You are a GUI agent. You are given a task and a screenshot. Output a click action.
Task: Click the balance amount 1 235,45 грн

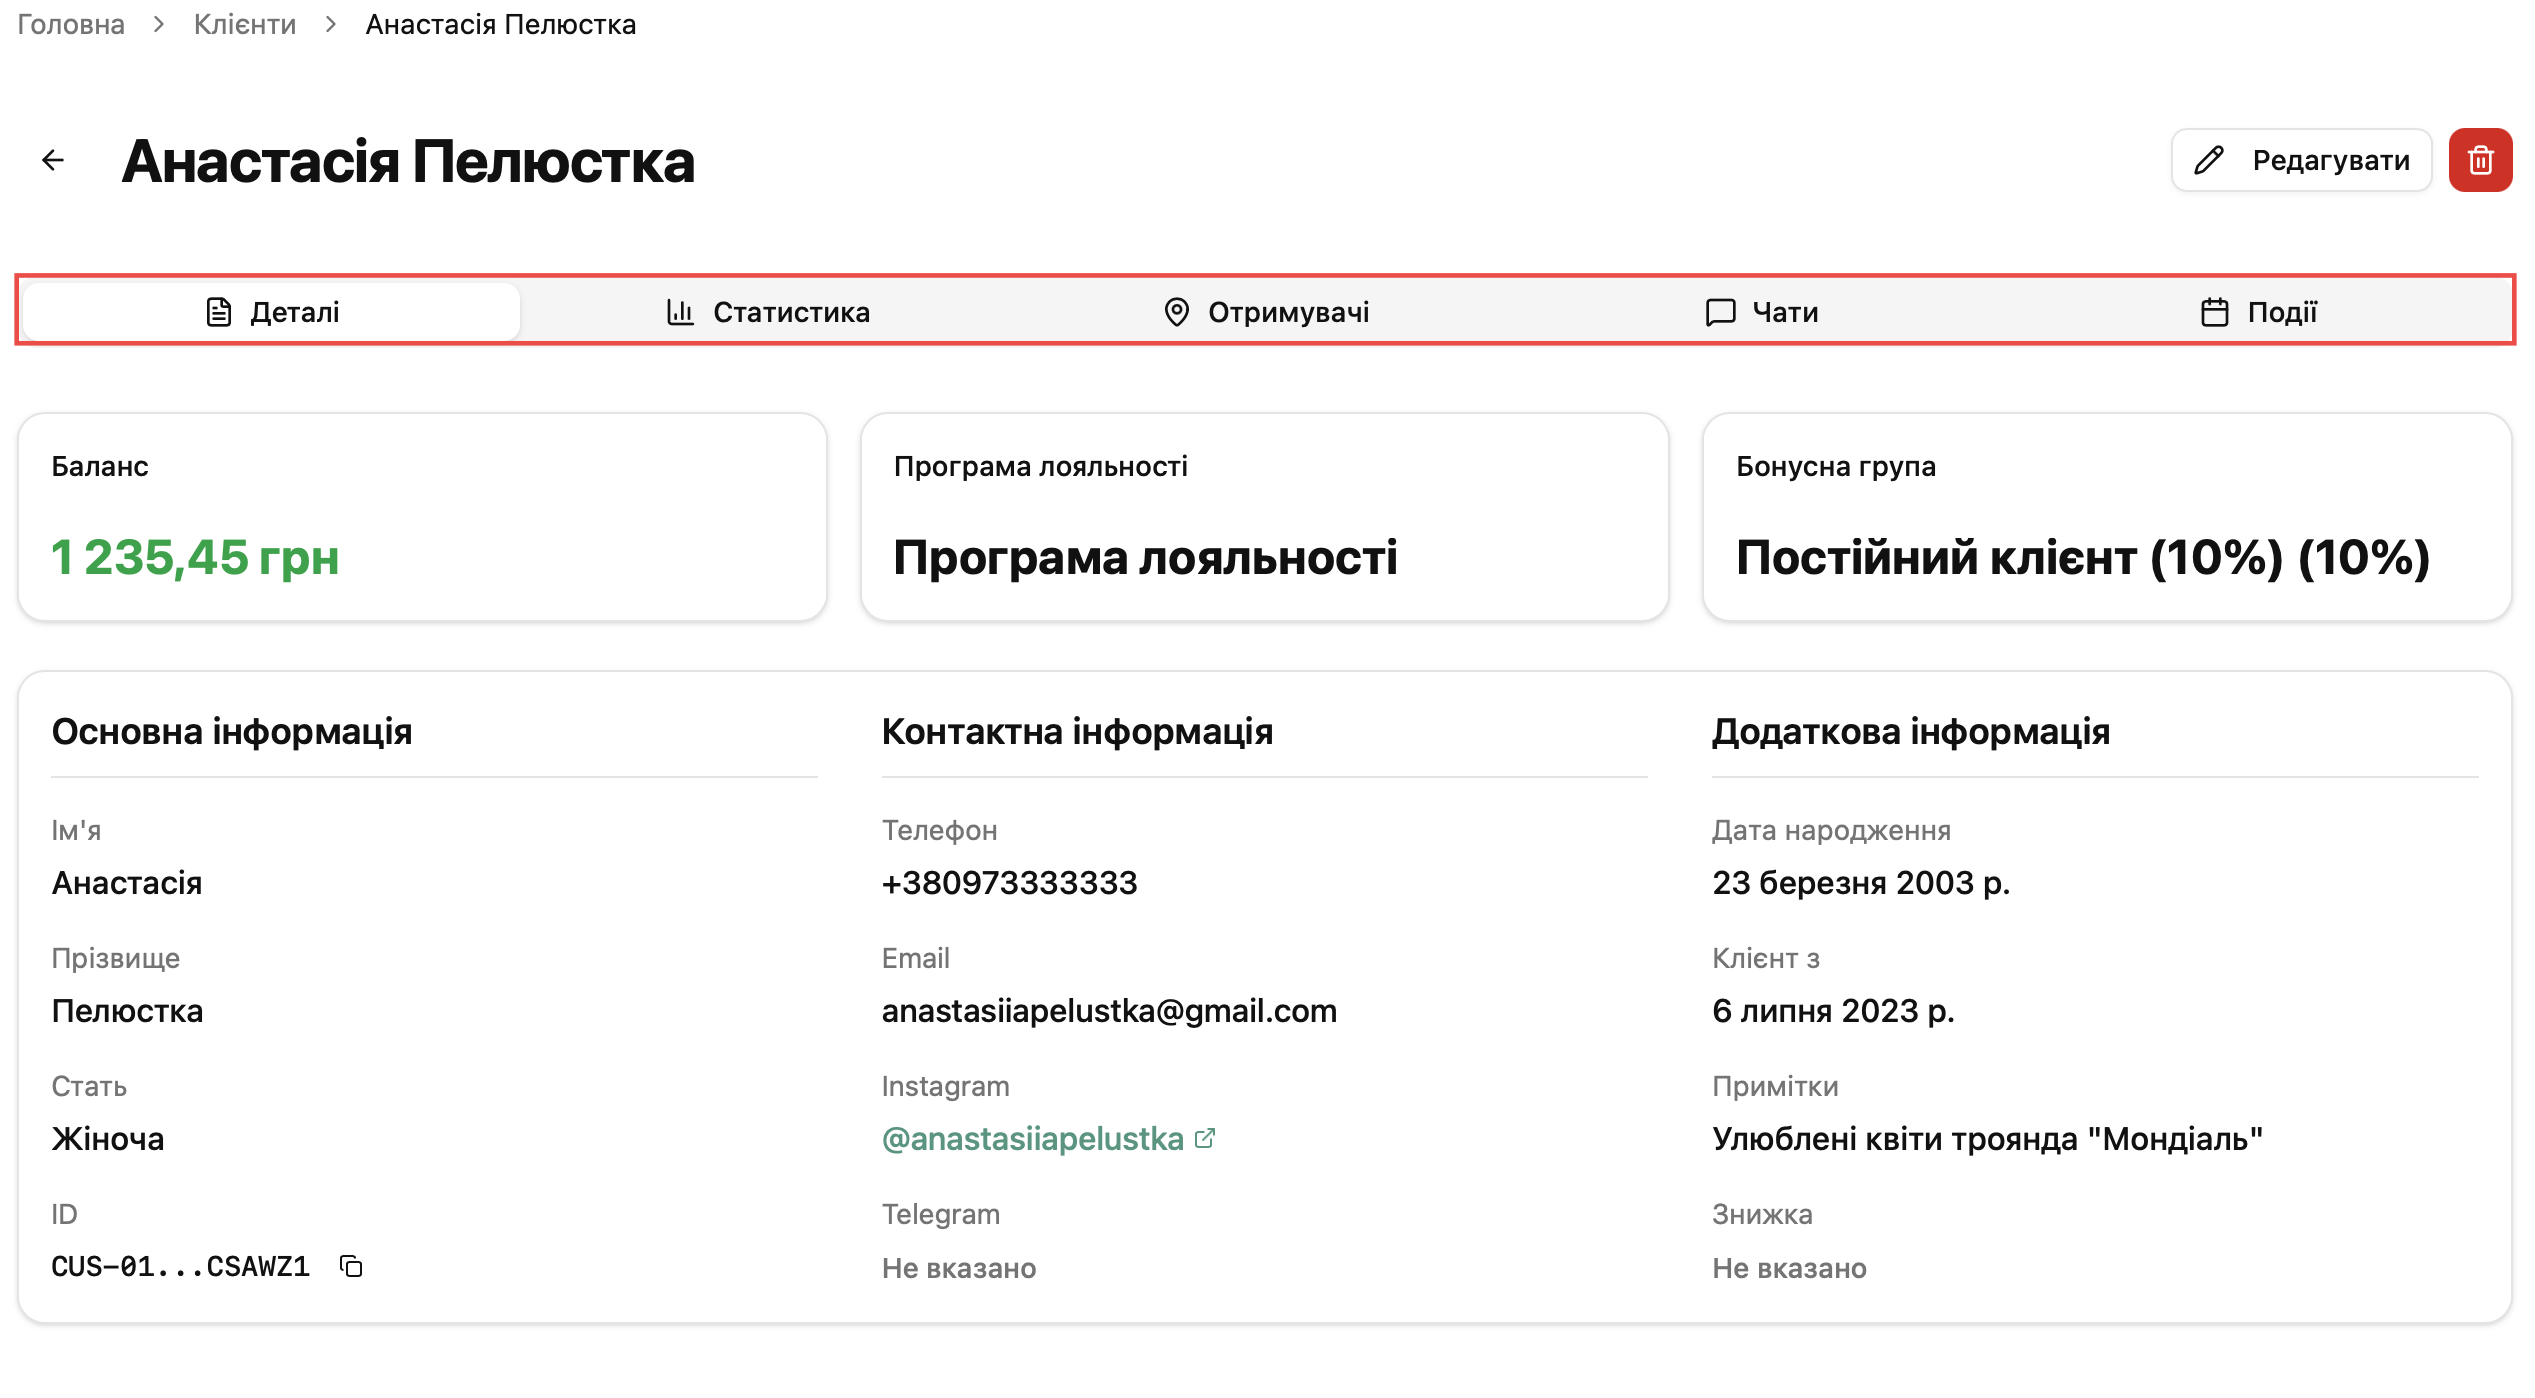pyautogui.click(x=195, y=557)
